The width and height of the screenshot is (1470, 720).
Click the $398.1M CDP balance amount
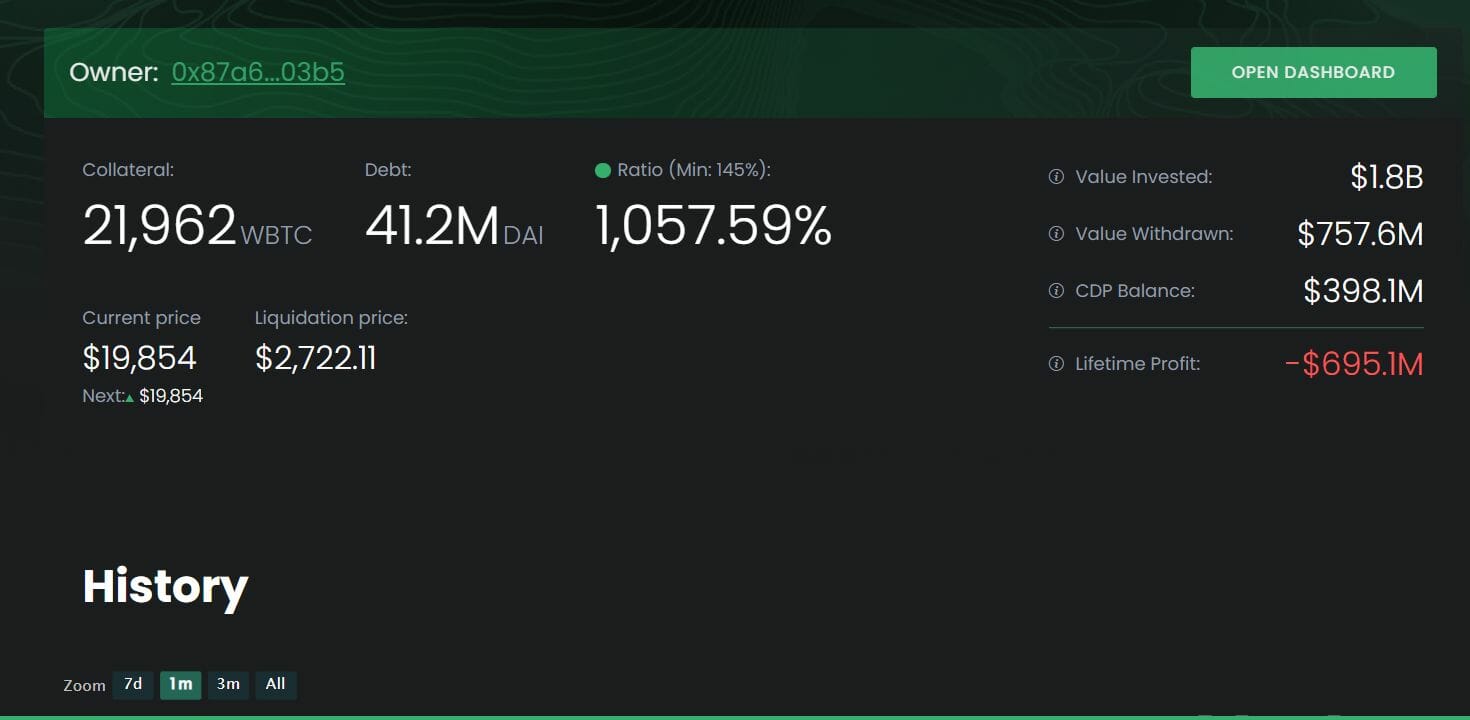coord(1364,291)
